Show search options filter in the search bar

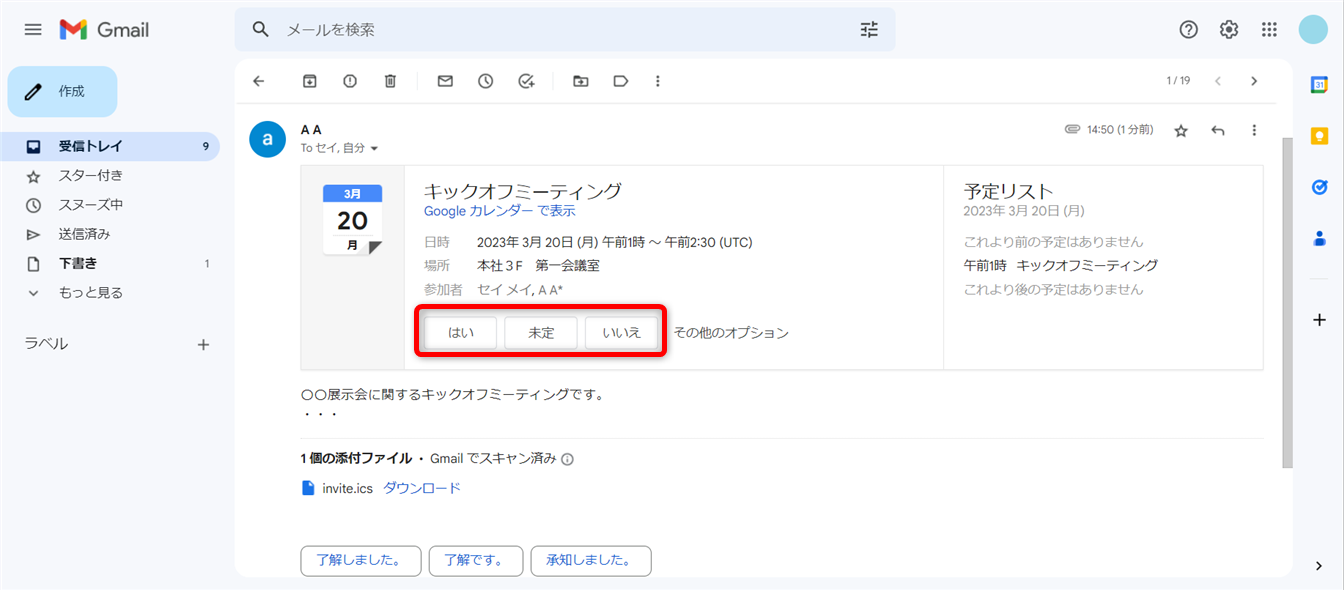[x=869, y=30]
